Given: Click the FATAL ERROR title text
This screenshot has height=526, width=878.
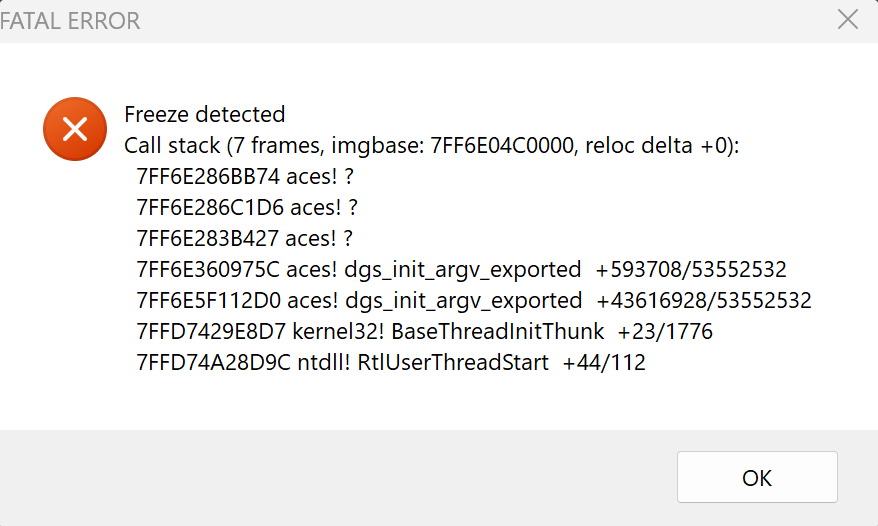Looking at the screenshot, I should tap(70, 20).
